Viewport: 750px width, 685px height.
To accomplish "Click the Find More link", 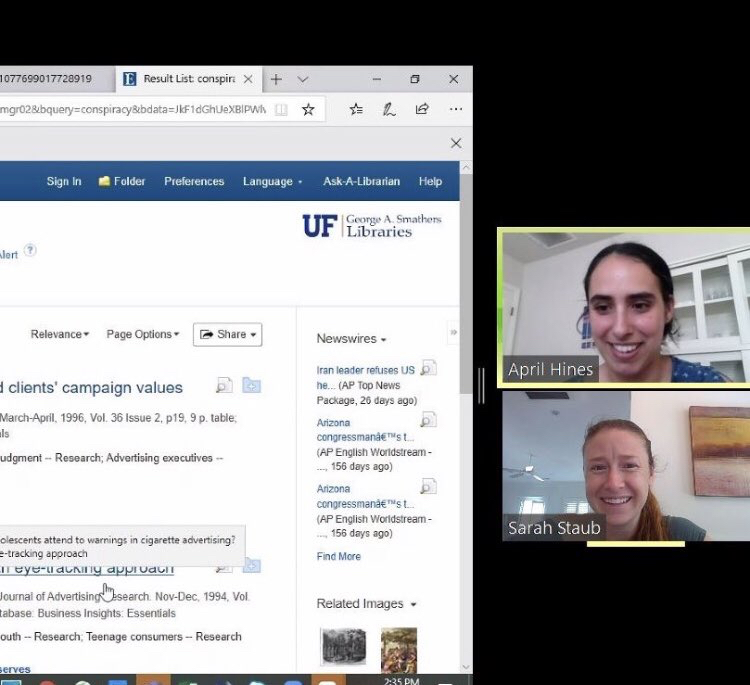I will (x=338, y=556).
